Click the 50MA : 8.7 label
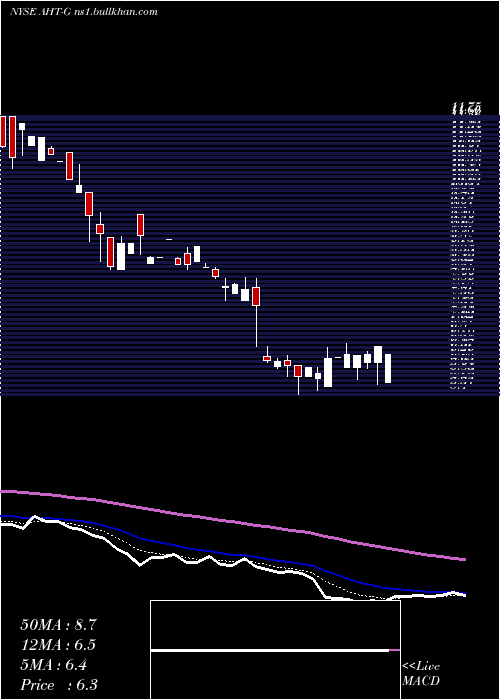 click(58, 625)
